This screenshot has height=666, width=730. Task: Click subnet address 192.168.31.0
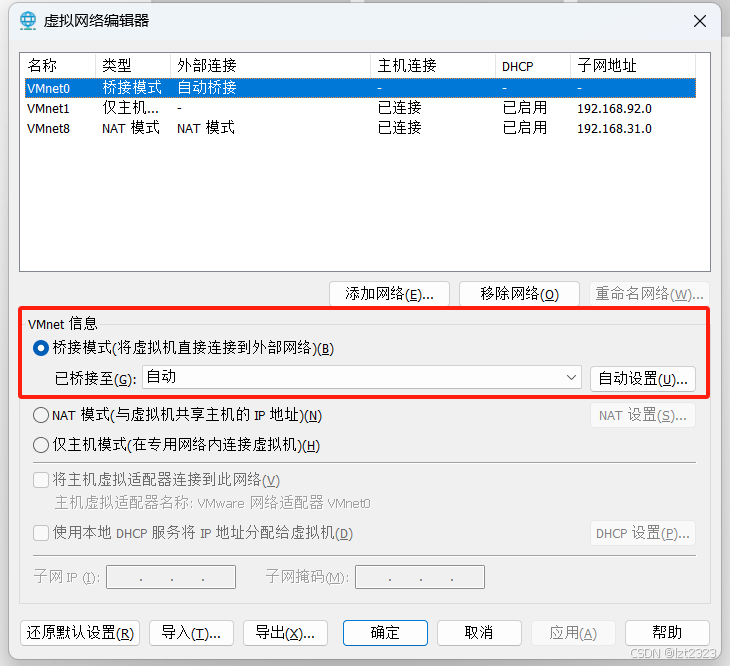tap(615, 128)
